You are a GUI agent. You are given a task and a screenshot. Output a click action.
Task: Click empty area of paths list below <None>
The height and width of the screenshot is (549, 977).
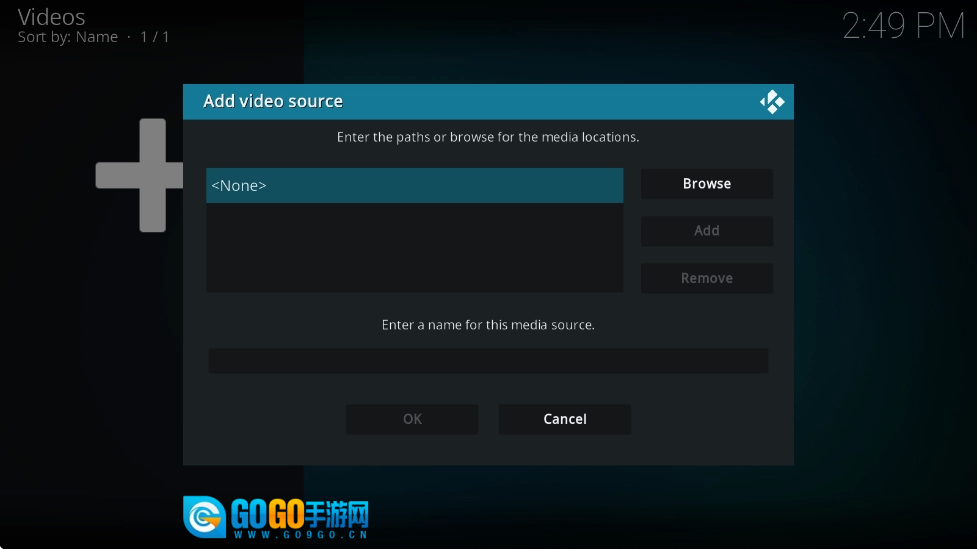[414, 248]
